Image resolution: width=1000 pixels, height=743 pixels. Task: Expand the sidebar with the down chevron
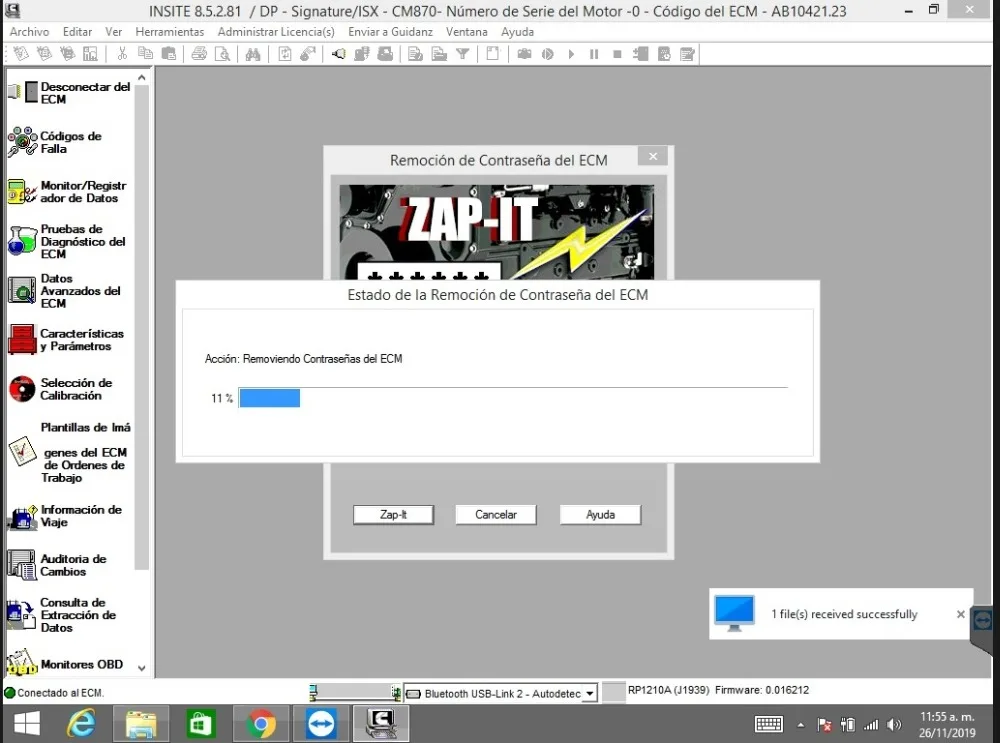(x=141, y=666)
